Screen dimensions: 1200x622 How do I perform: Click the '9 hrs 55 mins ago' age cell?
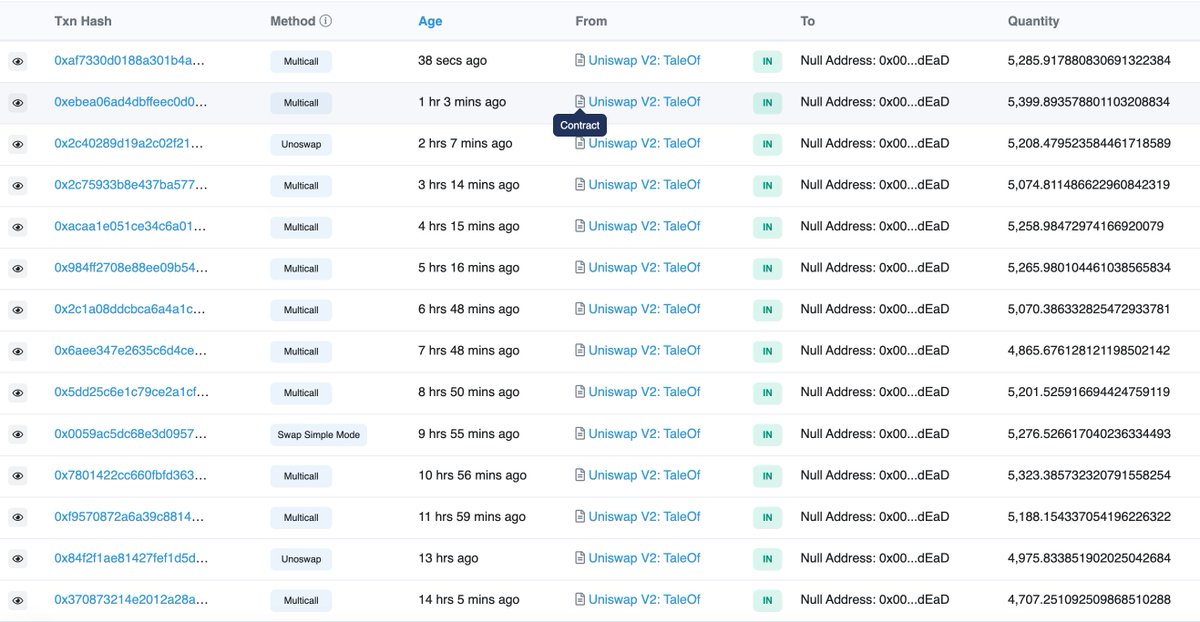pos(469,434)
